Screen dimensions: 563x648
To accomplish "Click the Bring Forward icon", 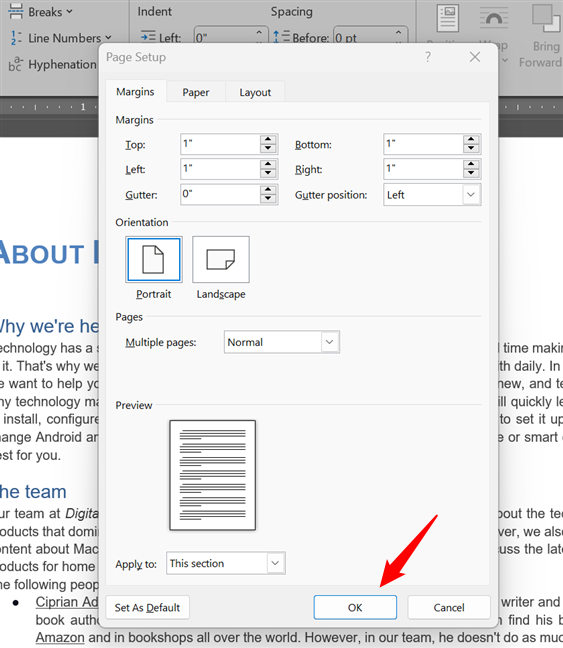I will point(546,19).
